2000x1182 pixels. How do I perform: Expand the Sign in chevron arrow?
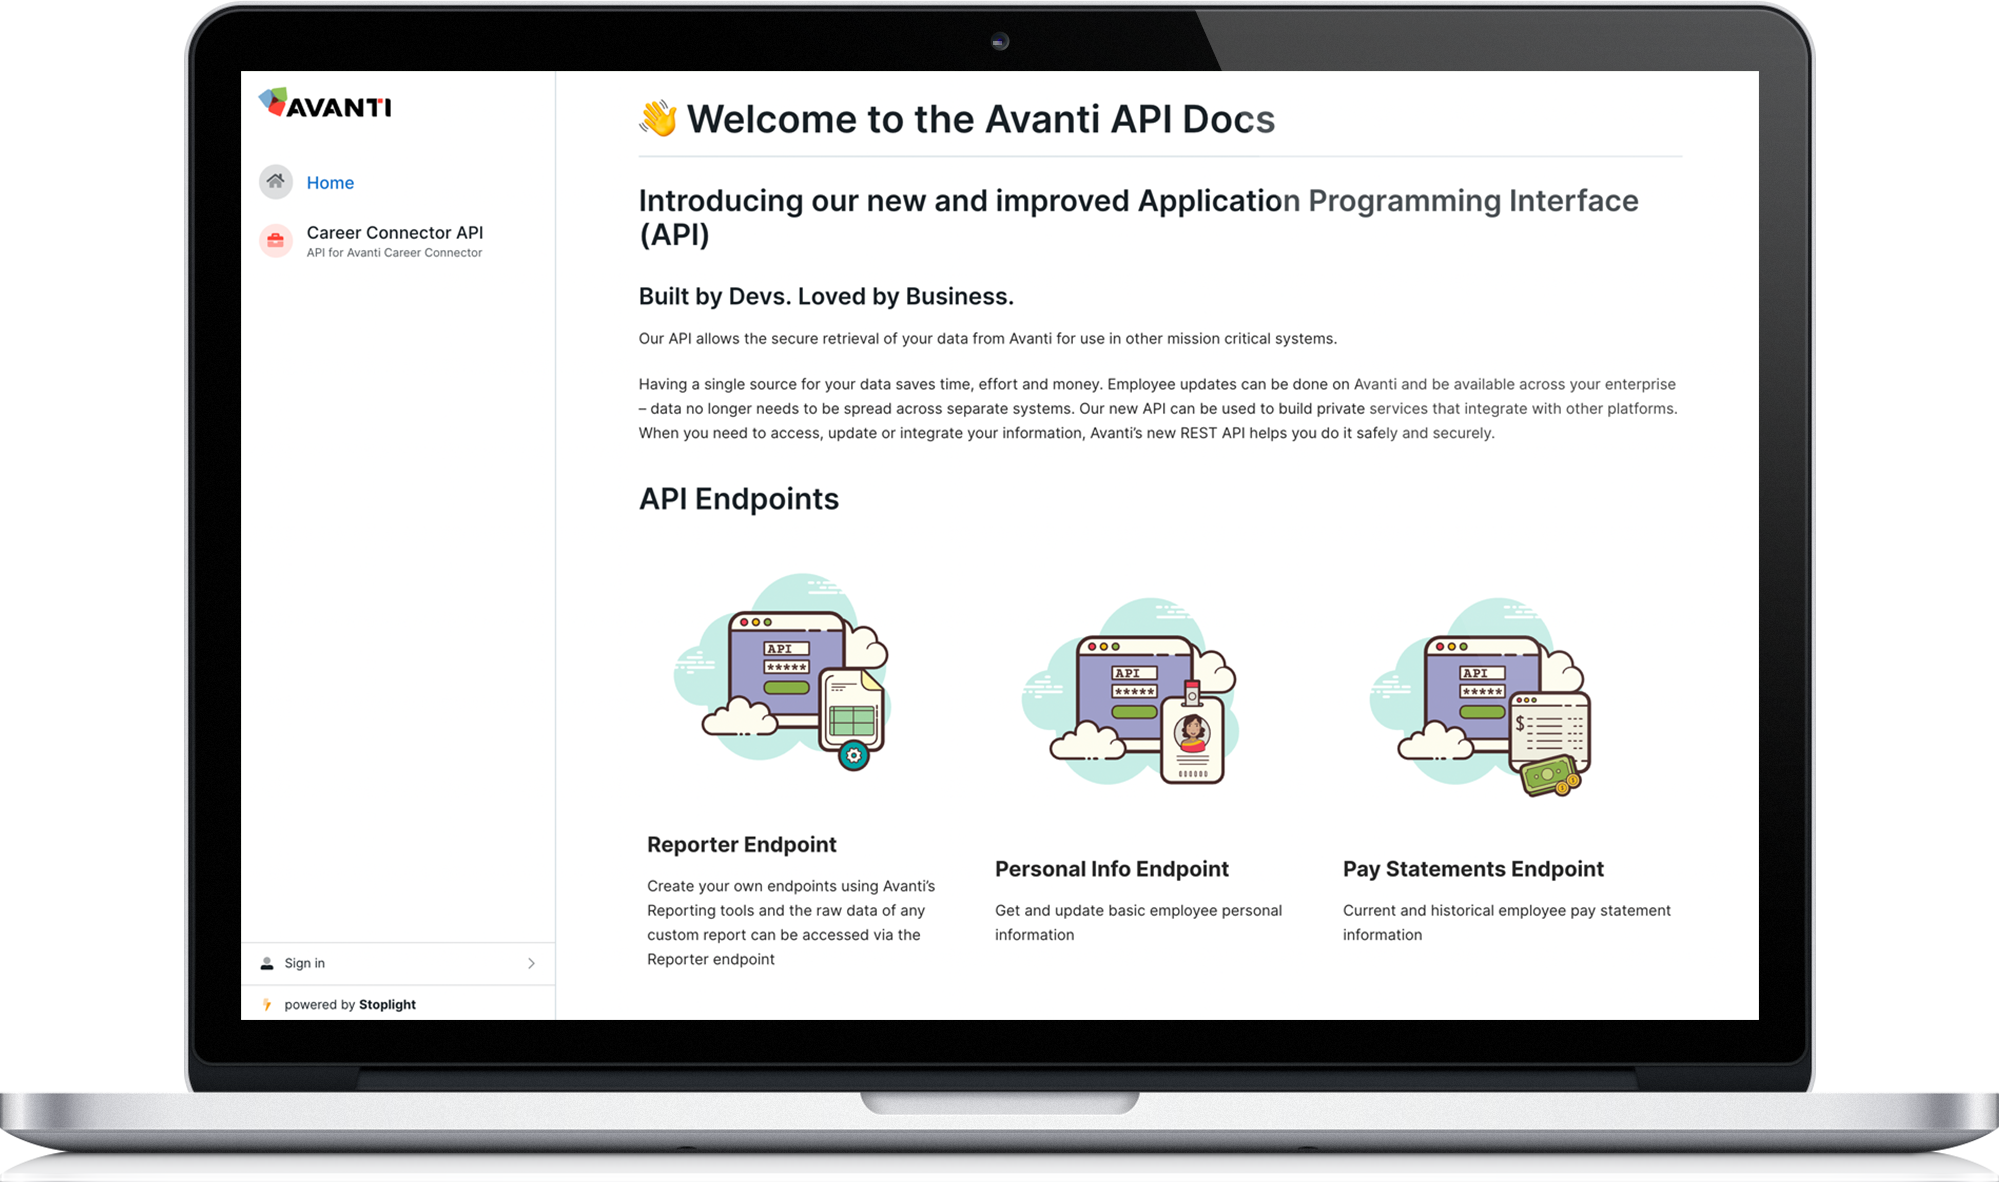tap(531, 963)
